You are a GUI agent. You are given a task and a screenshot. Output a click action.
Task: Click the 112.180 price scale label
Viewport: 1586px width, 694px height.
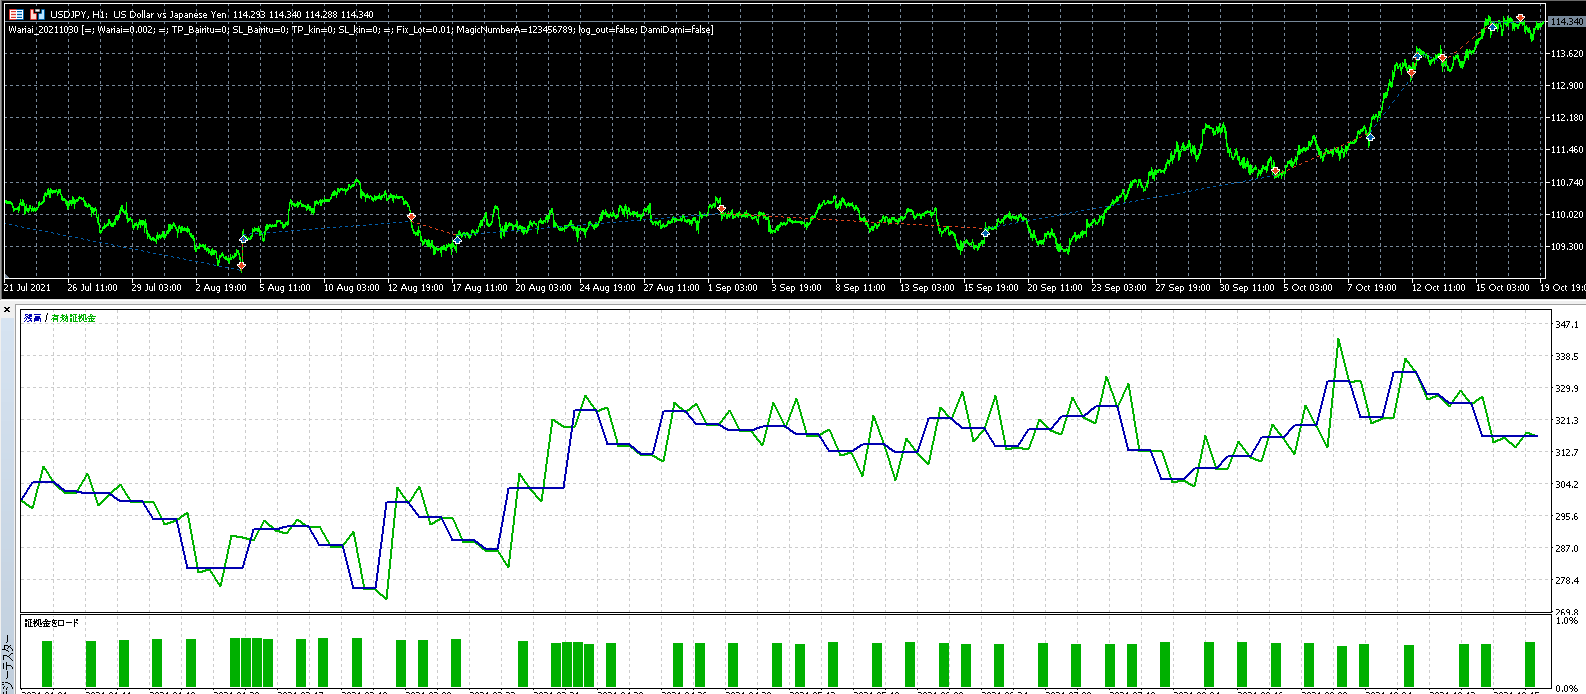point(1566,118)
